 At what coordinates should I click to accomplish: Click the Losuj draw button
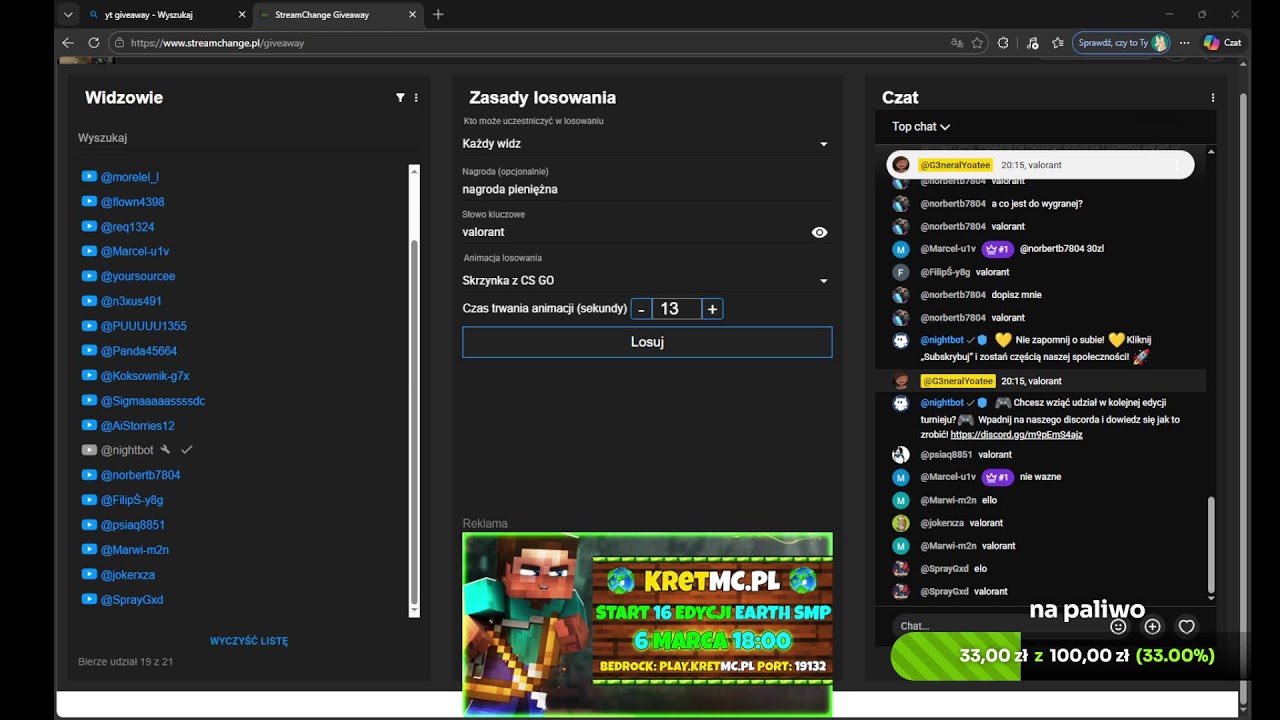(x=647, y=342)
